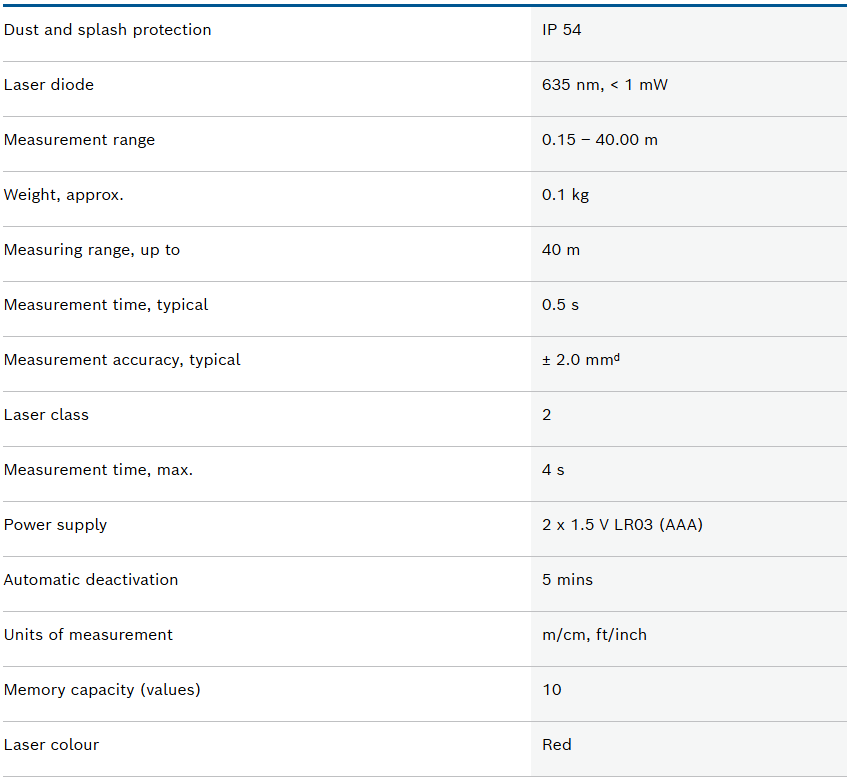
Task: Click the "Measurement range" label
Action: pos(80,140)
